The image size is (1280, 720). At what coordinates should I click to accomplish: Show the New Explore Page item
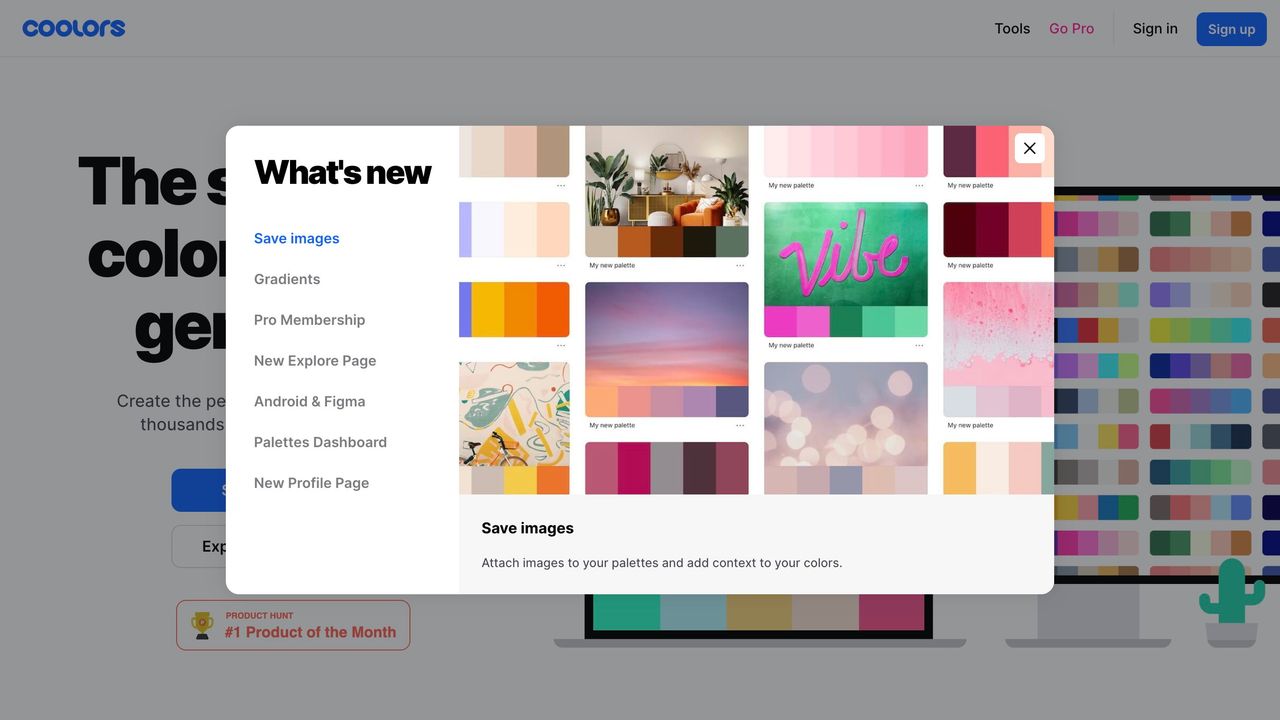[x=315, y=361]
